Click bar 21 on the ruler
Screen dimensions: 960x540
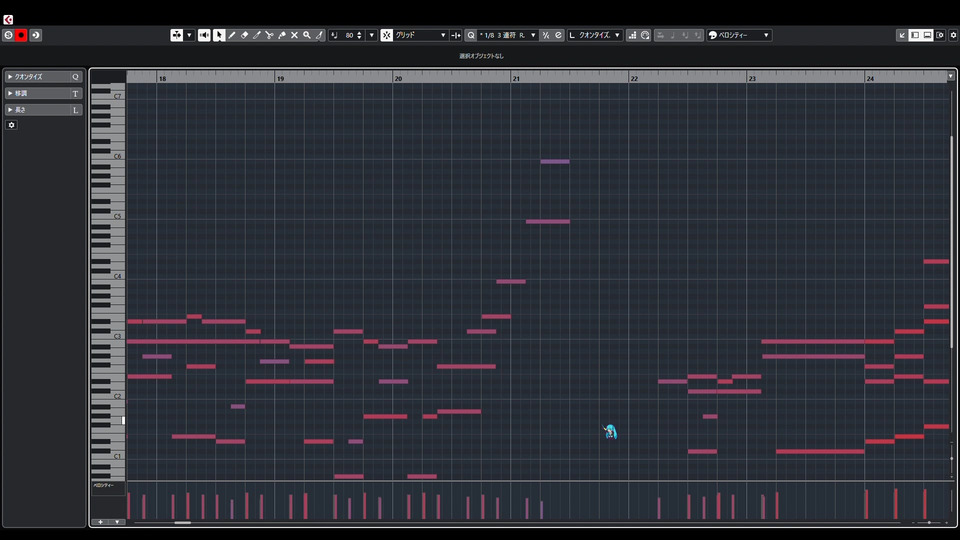point(517,78)
